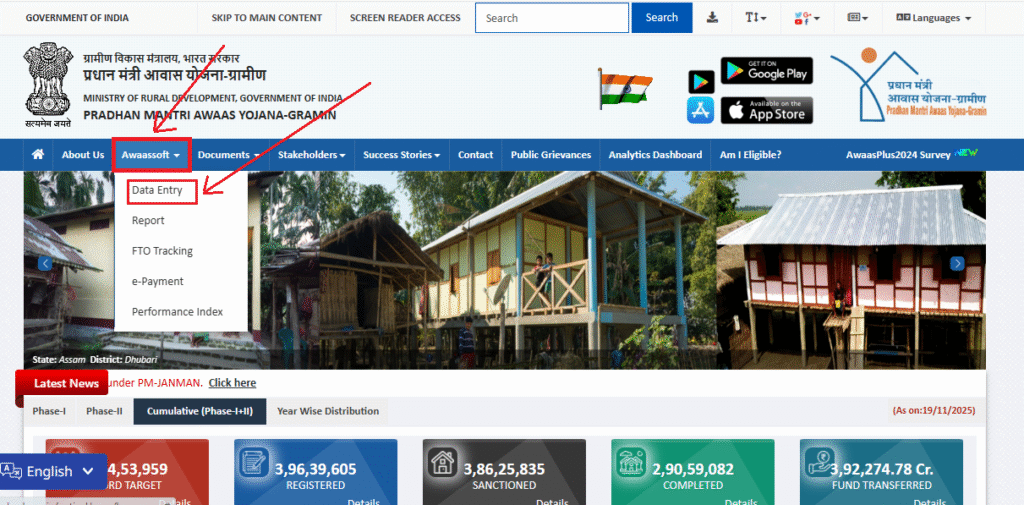1024x505 pixels.
Task: Click the Available on the App Store badge
Action: pyautogui.click(x=767, y=110)
